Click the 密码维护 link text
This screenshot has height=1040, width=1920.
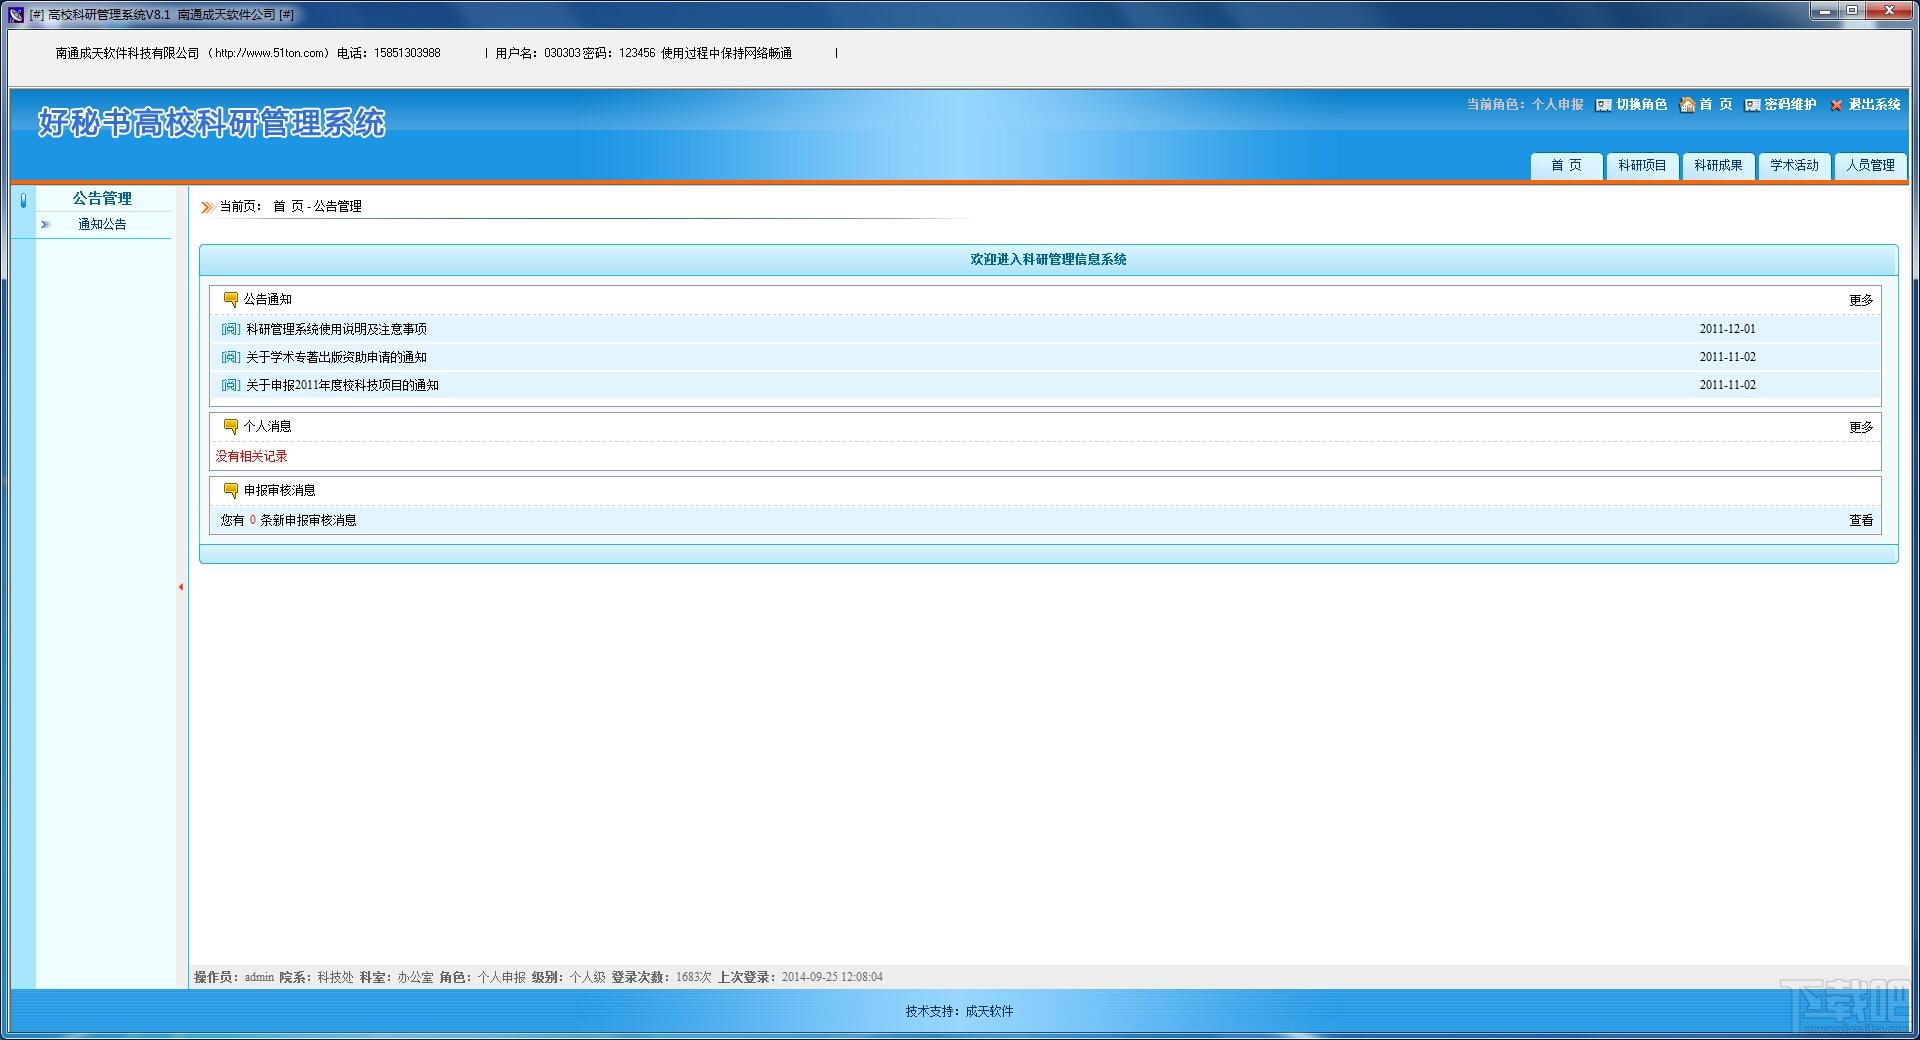point(1790,105)
